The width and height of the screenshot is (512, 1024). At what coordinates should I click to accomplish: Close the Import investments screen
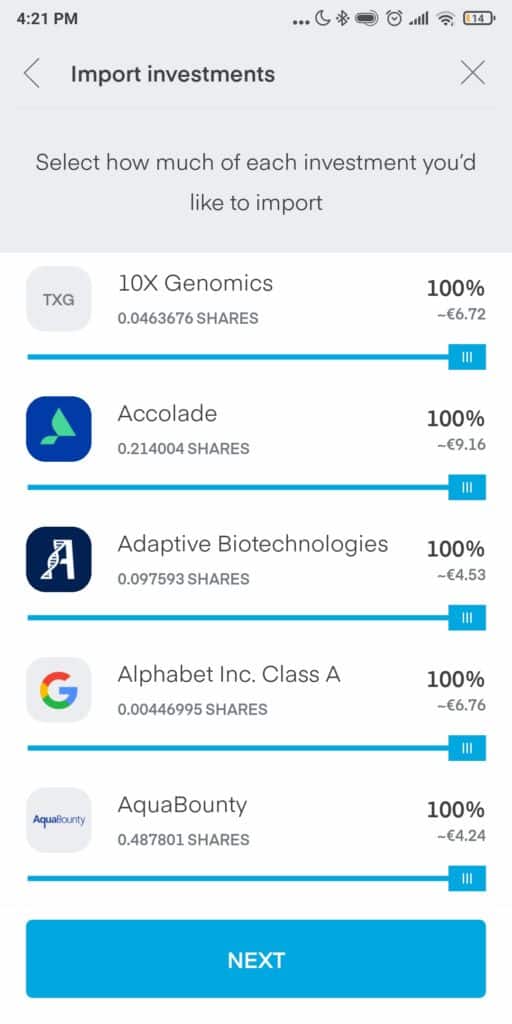tap(472, 73)
